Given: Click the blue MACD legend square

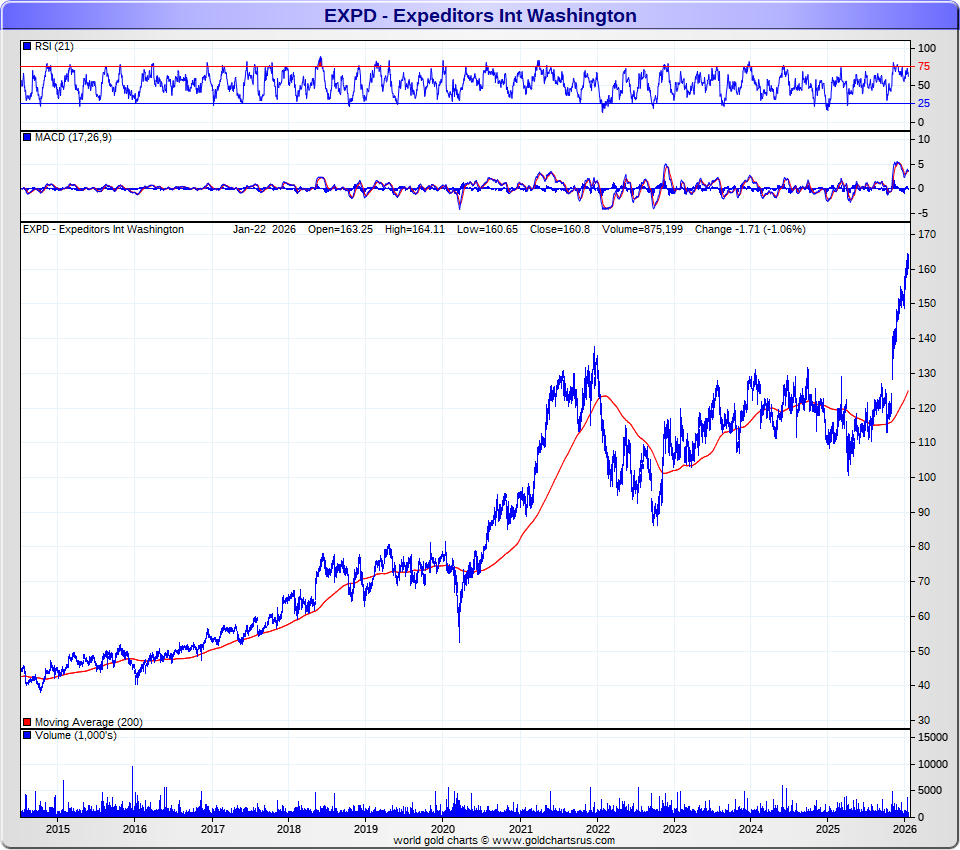Looking at the screenshot, I should point(27,137).
